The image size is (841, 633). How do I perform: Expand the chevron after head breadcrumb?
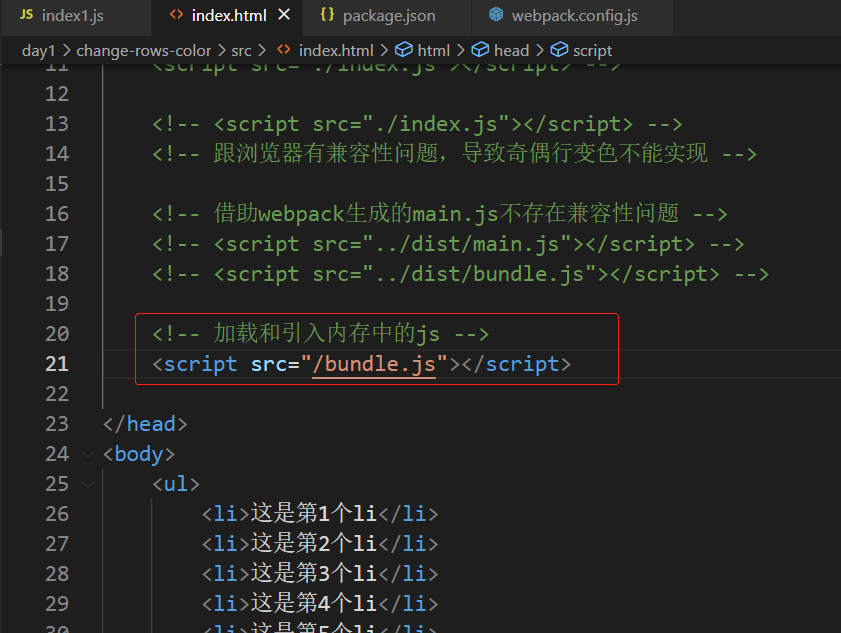[x=540, y=50]
